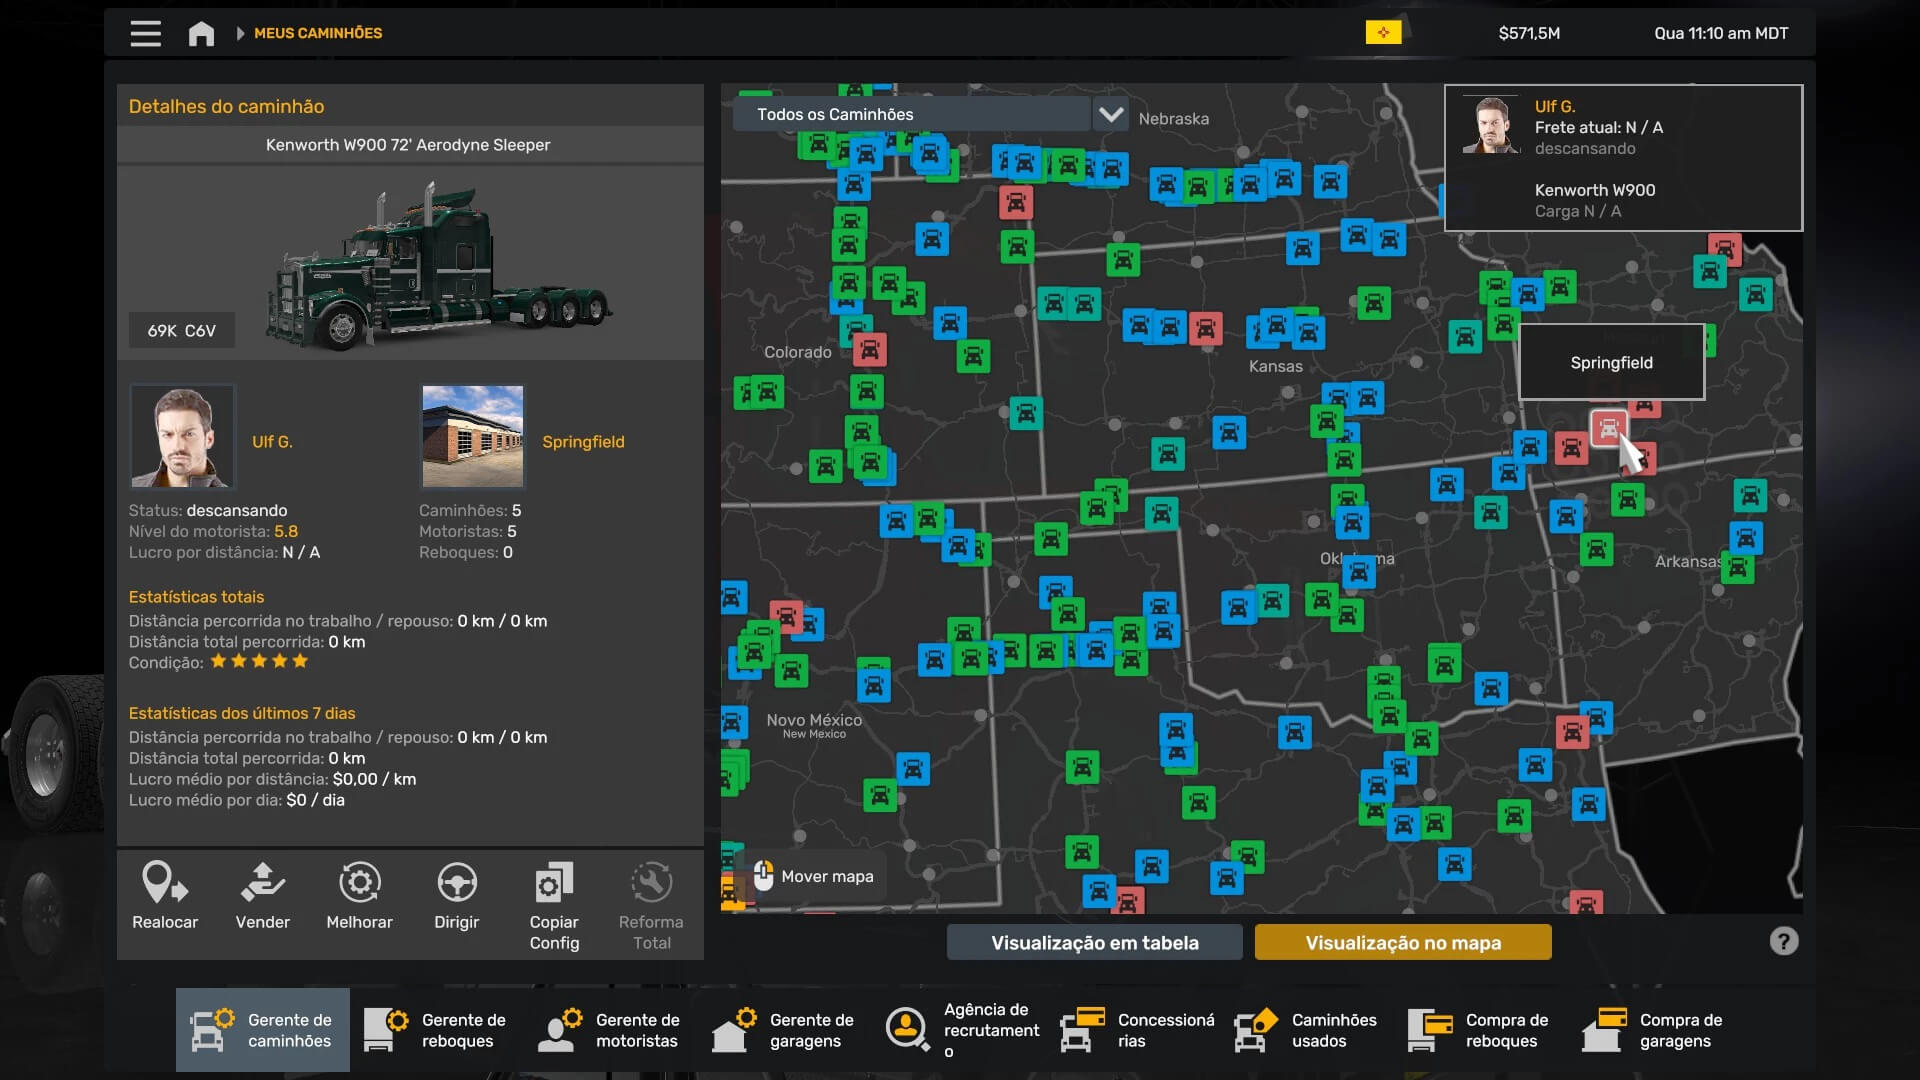Switch to Visualização em tabela

1094,942
